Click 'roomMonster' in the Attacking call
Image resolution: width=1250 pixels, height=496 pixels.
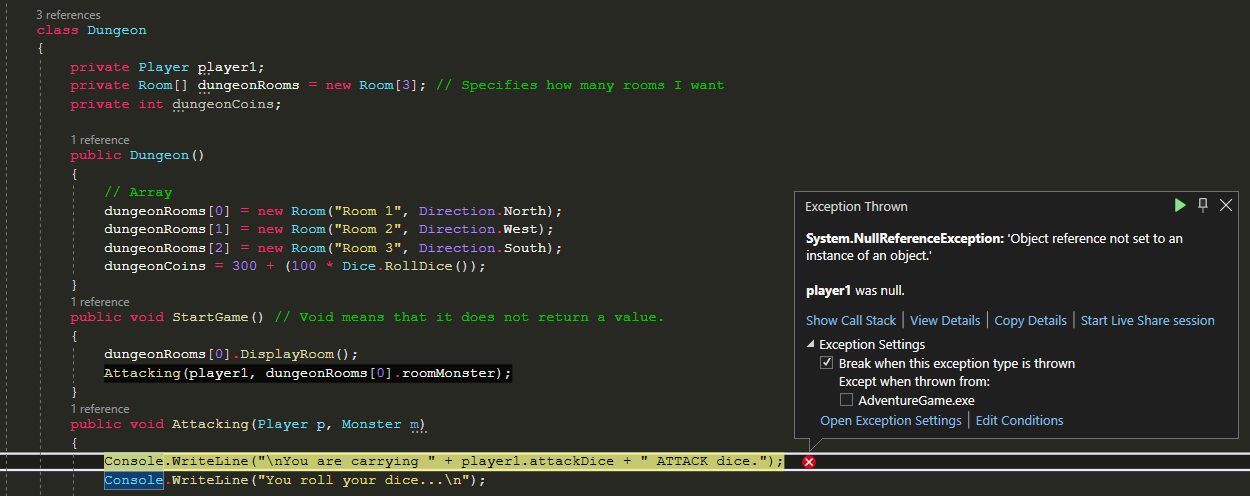(452, 373)
